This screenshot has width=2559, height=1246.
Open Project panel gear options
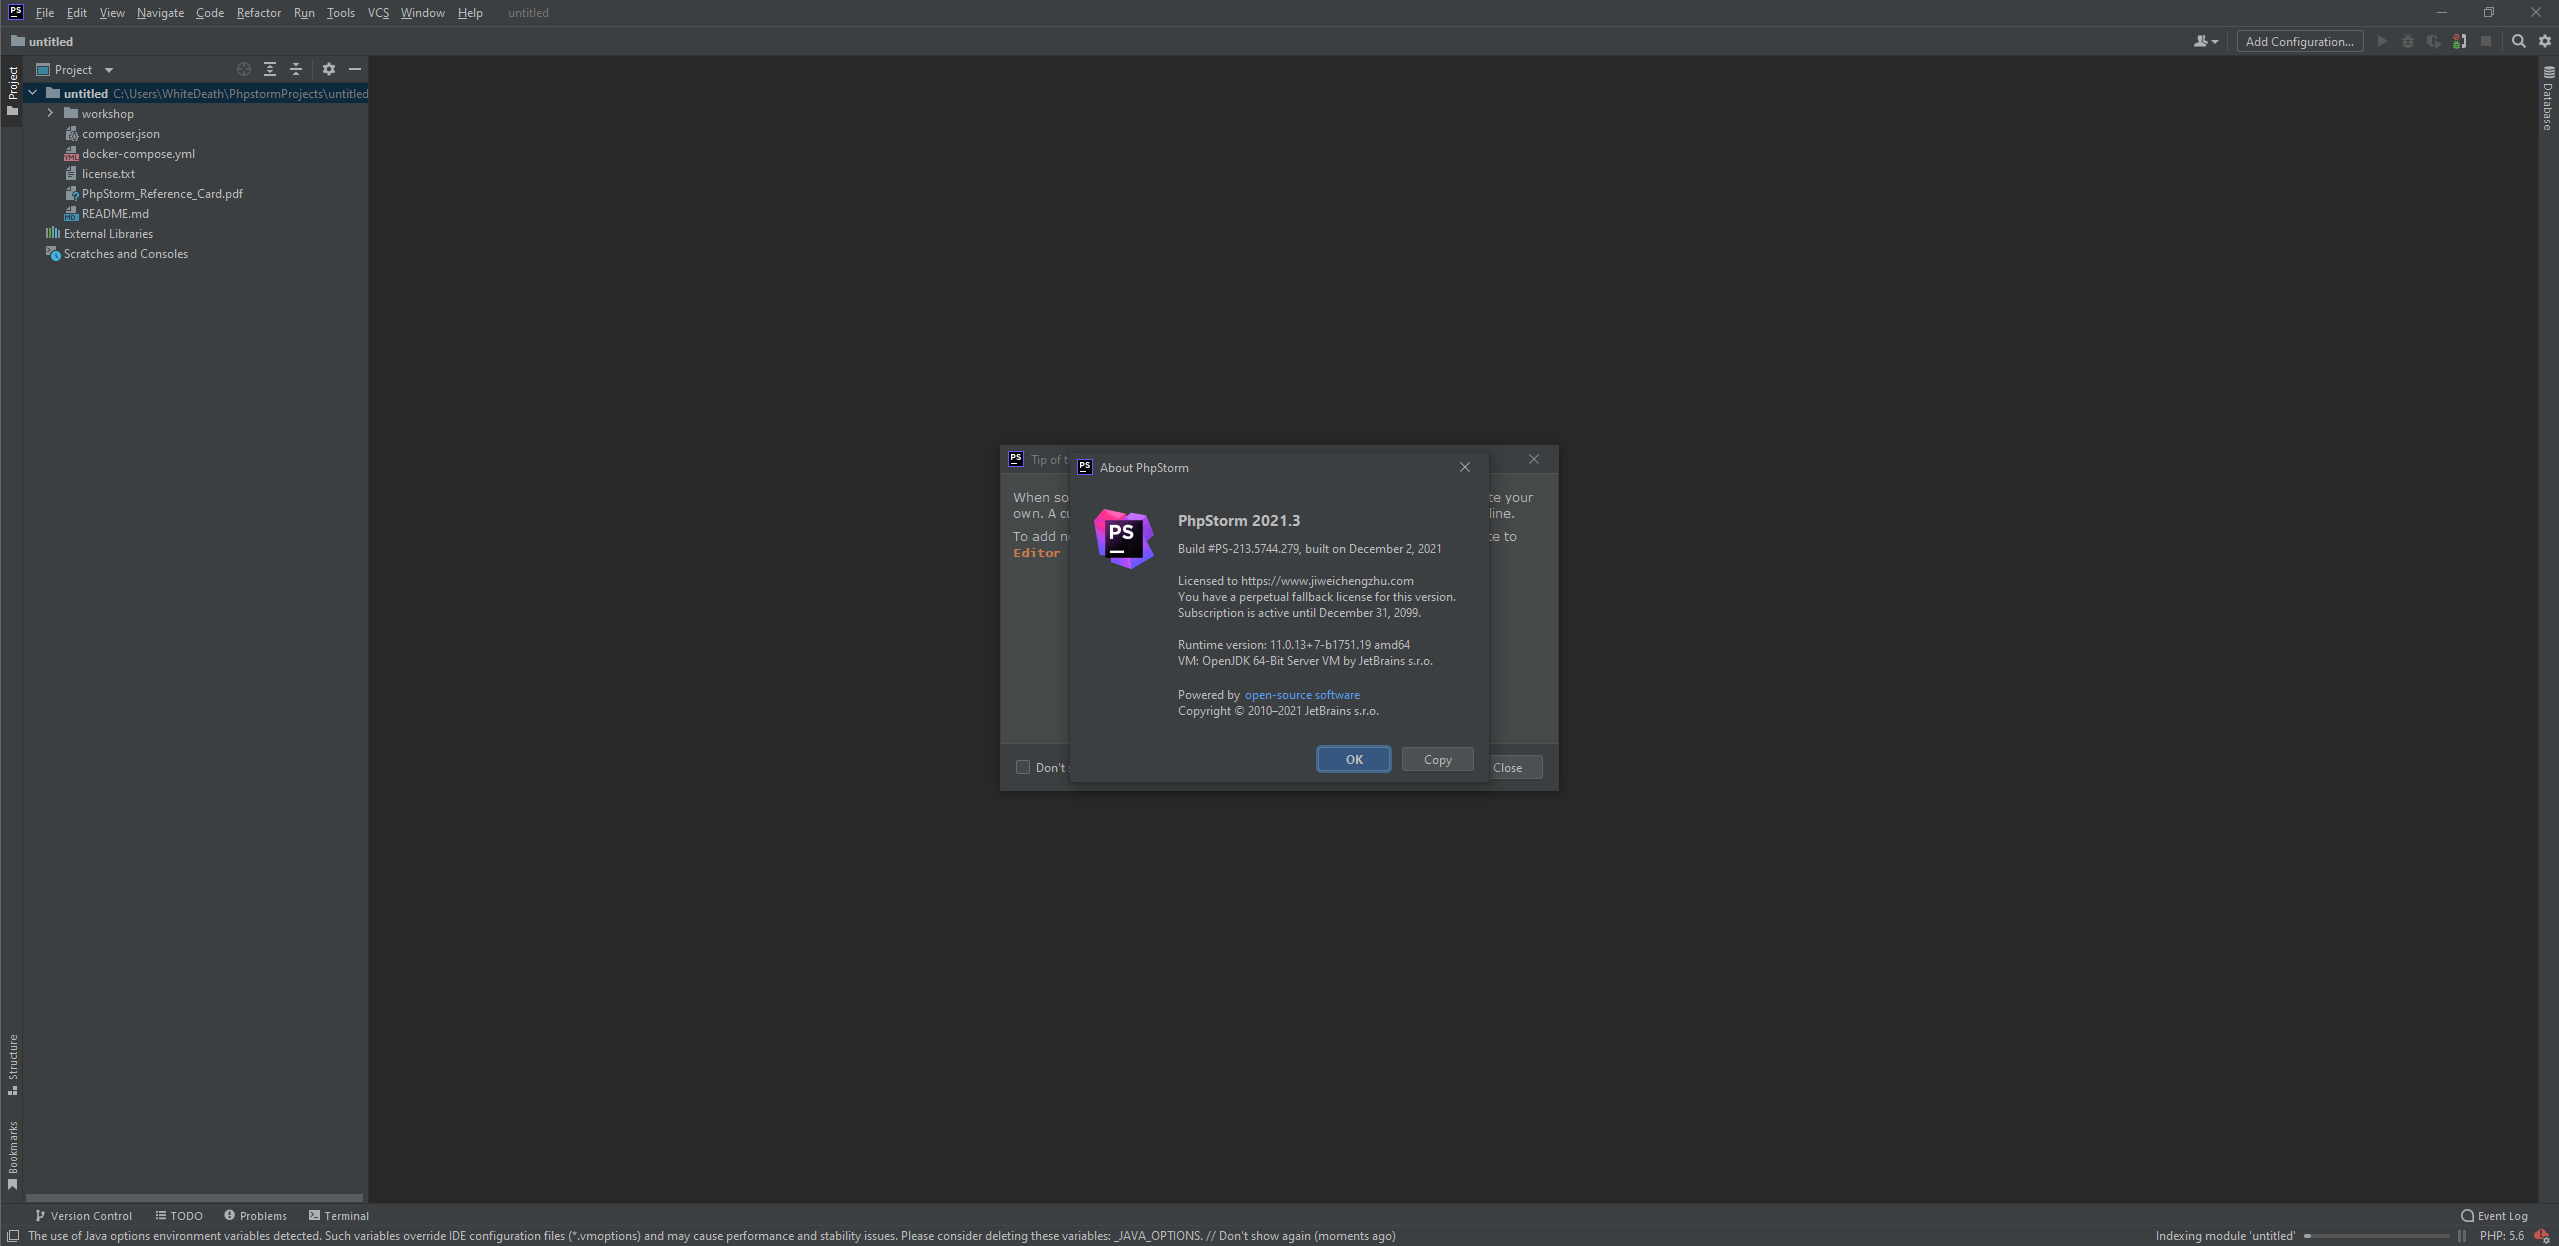(x=329, y=69)
